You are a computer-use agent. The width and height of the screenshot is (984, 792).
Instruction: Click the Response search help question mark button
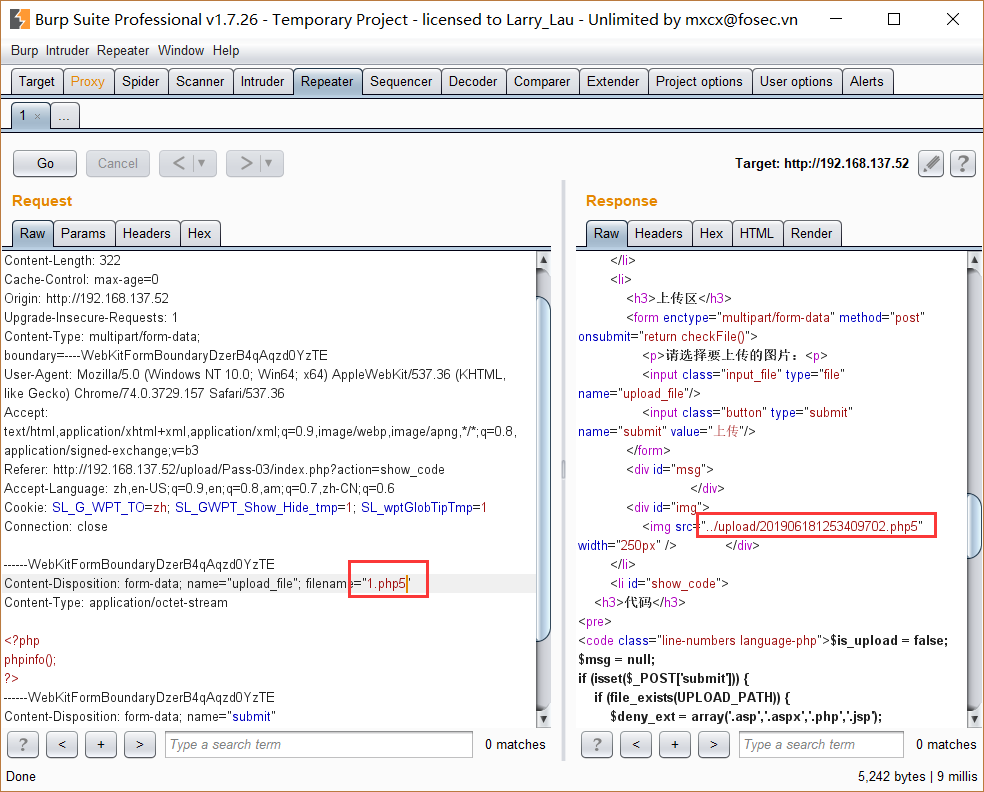(597, 744)
